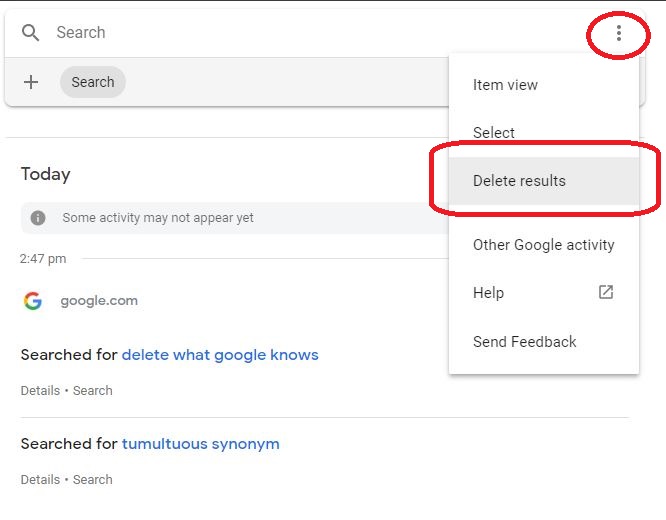The width and height of the screenshot is (666, 520).
Task: Click the Google logo beside google.com
Action: coord(33,301)
